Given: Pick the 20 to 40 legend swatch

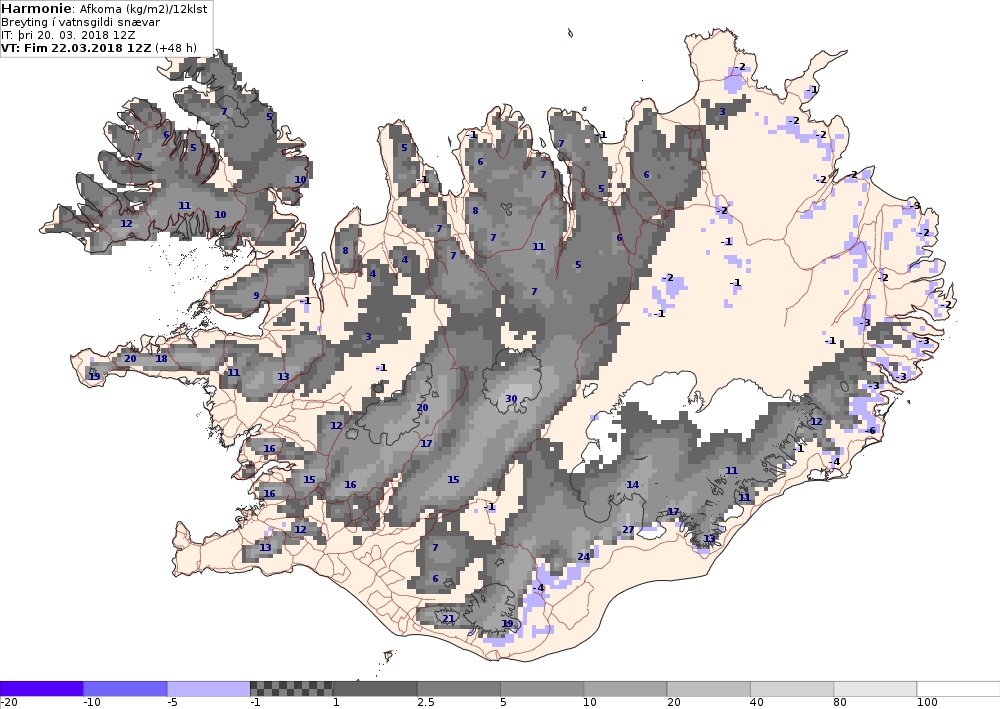Looking at the screenshot, I should (709, 689).
